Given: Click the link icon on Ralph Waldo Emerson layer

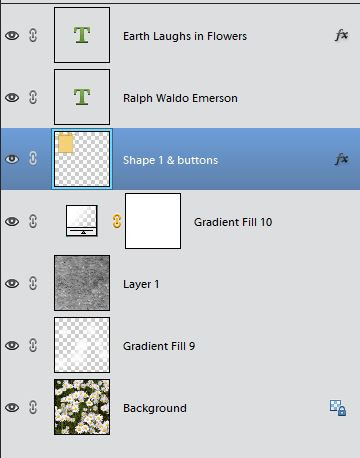Looking at the screenshot, I should pyautogui.click(x=33, y=97).
